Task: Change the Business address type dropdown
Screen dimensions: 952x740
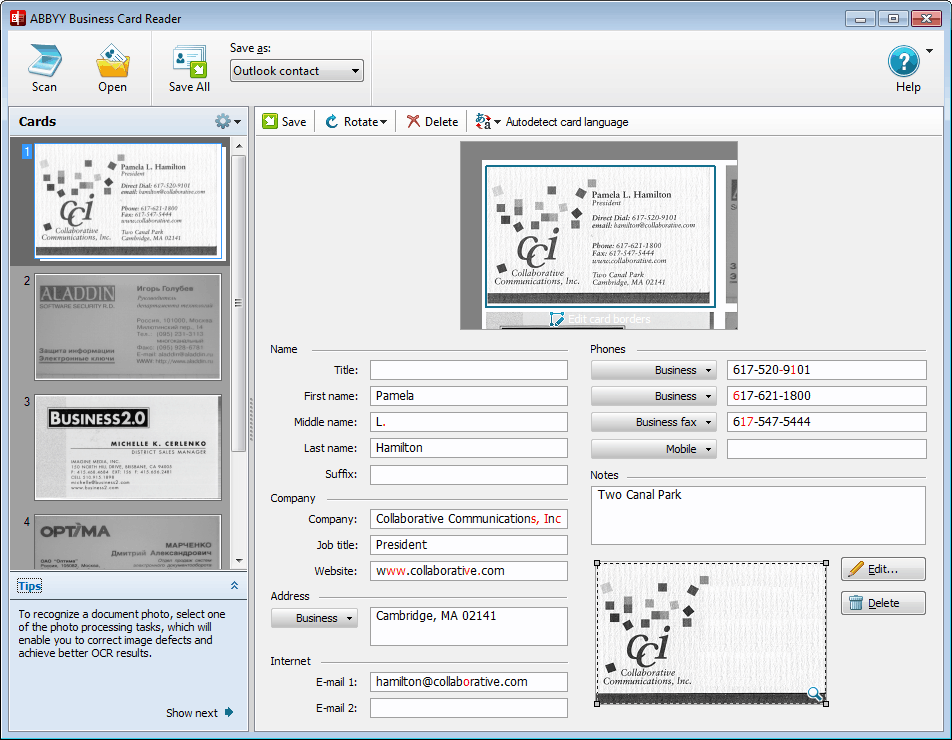Action: (314, 618)
